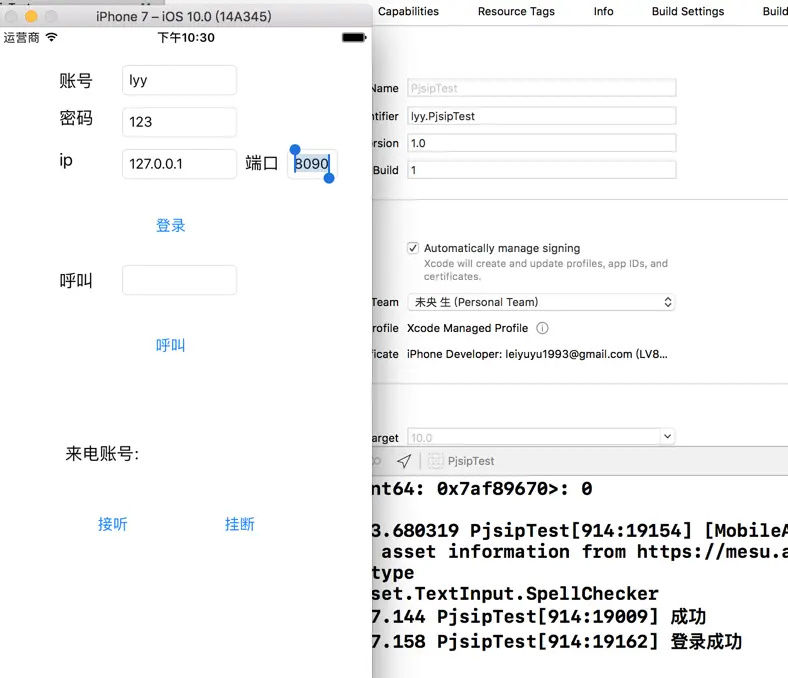Open the Build Settings tab
The height and width of the screenshot is (678, 788).
[687, 11]
